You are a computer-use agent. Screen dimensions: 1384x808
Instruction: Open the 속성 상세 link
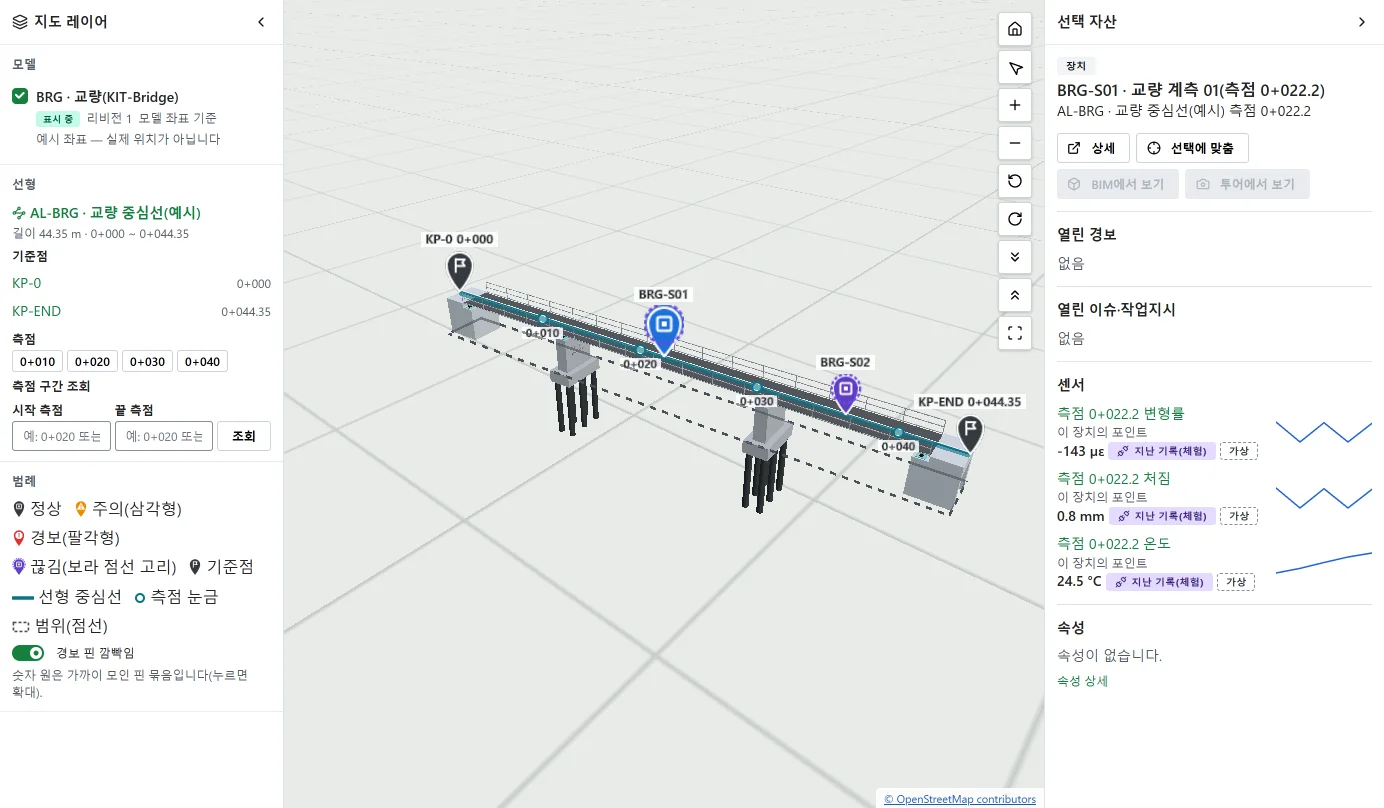(1082, 681)
